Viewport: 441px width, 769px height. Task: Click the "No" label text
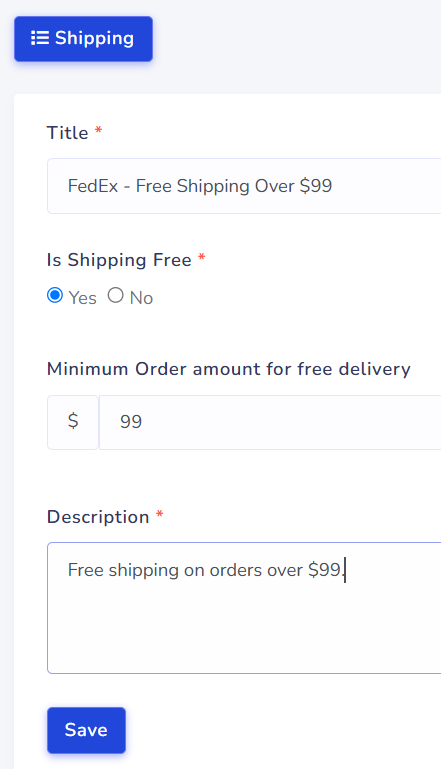point(141,298)
